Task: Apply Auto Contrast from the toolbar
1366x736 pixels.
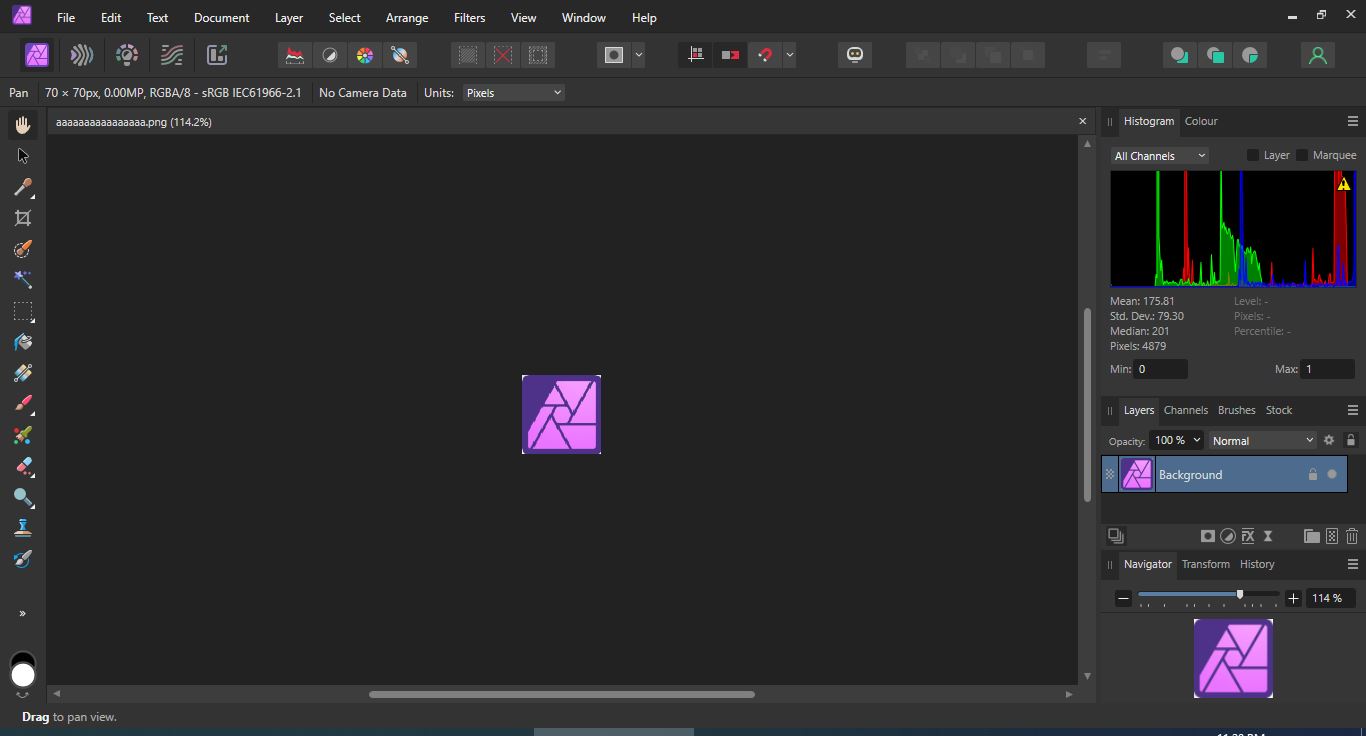Action: (x=330, y=55)
